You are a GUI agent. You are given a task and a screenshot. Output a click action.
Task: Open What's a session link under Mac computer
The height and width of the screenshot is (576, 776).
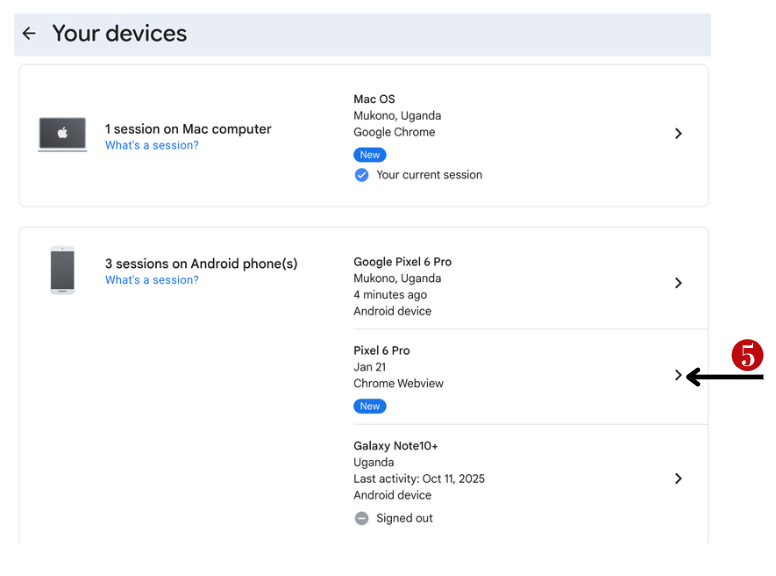tap(152, 146)
